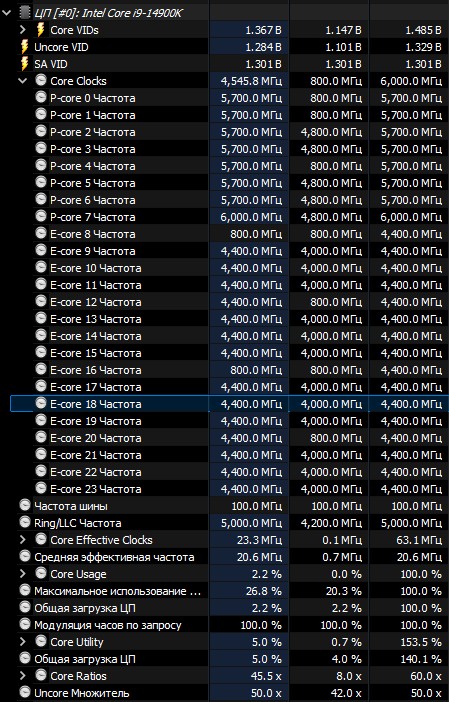Expand the Core VIDs group
The height and width of the screenshot is (702, 449).
coord(23,30)
